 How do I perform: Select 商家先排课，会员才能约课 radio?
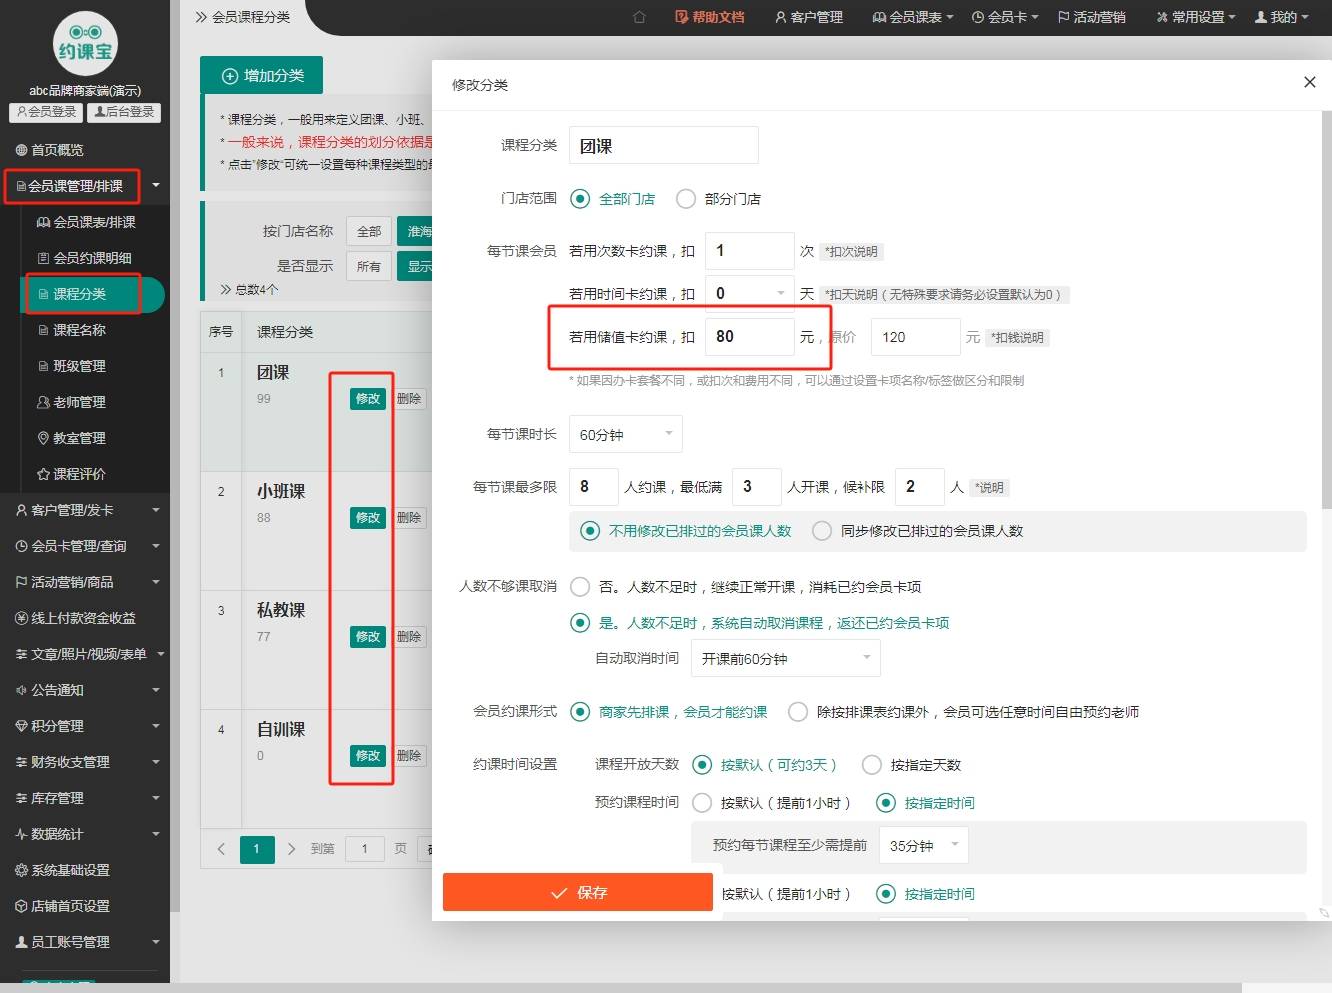click(669, 712)
